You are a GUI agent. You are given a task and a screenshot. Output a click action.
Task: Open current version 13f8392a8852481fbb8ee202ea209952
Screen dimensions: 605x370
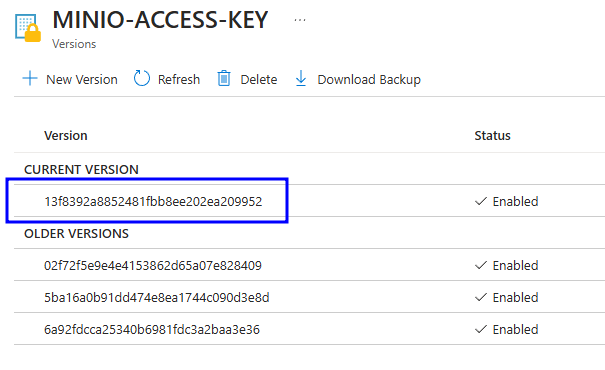click(x=153, y=201)
